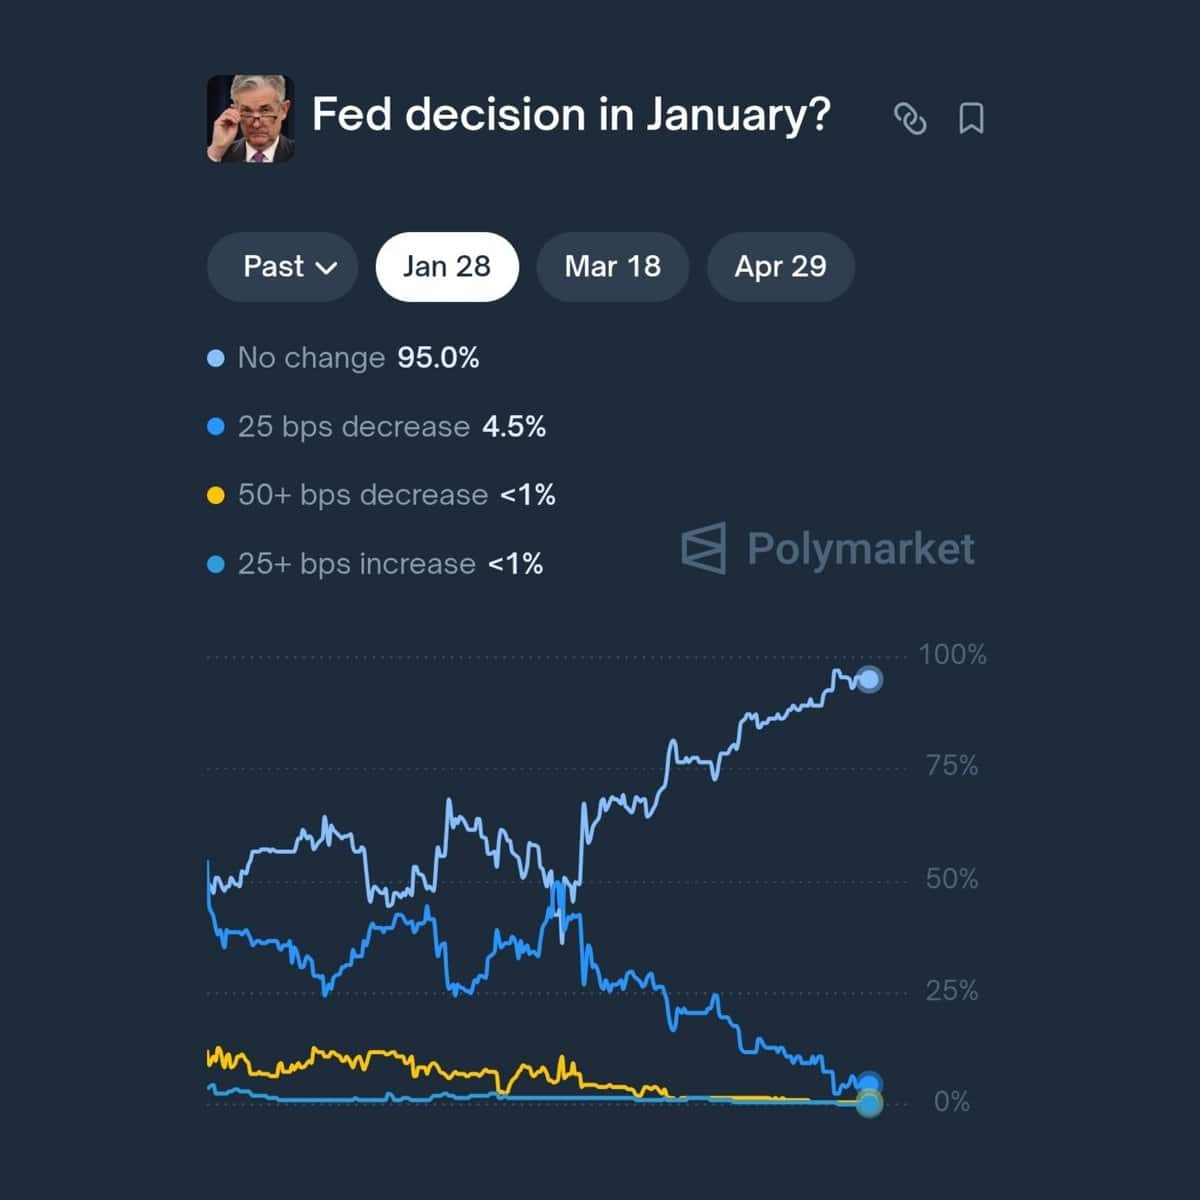Click the No change legend dot
This screenshot has width=1200, height=1200.
(215, 358)
